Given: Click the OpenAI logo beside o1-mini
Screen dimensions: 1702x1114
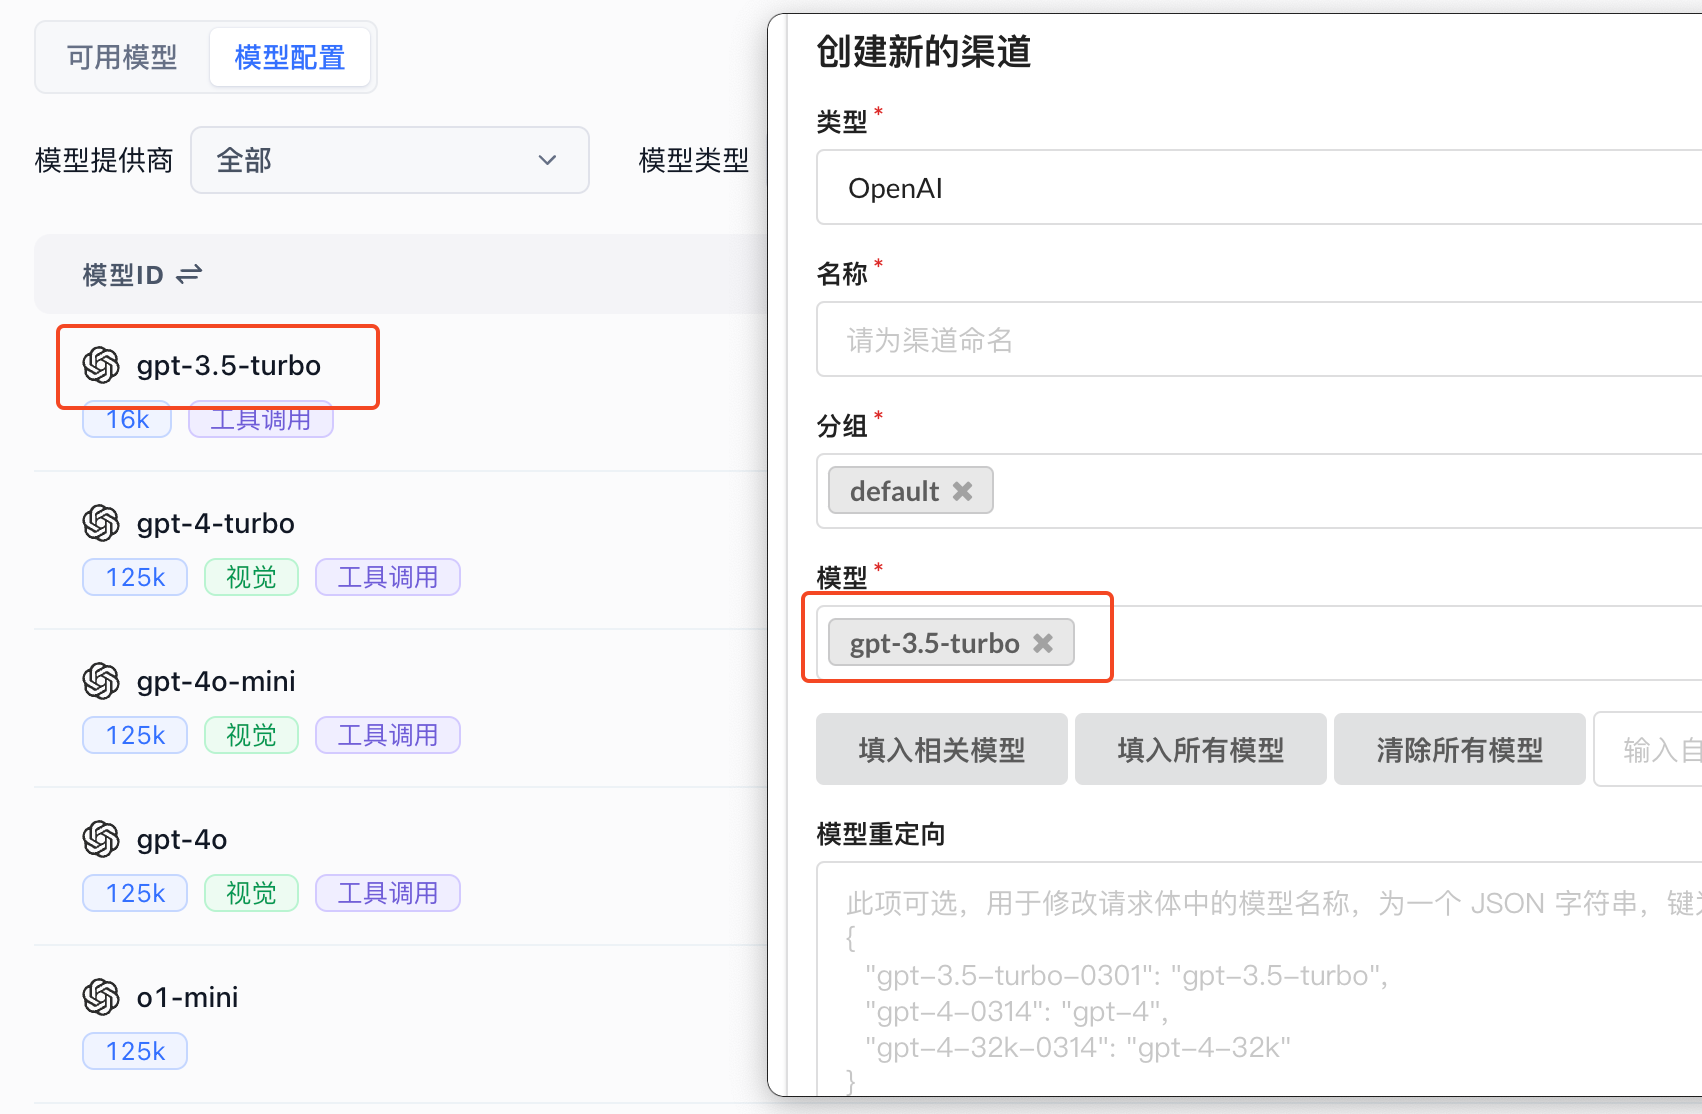Looking at the screenshot, I should pos(101,997).
